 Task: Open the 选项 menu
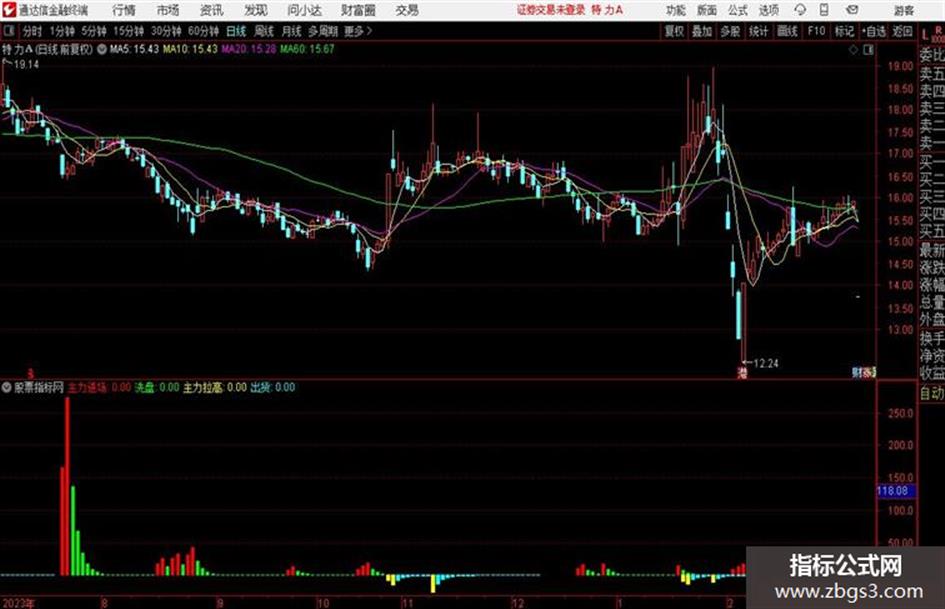[768, 10]
